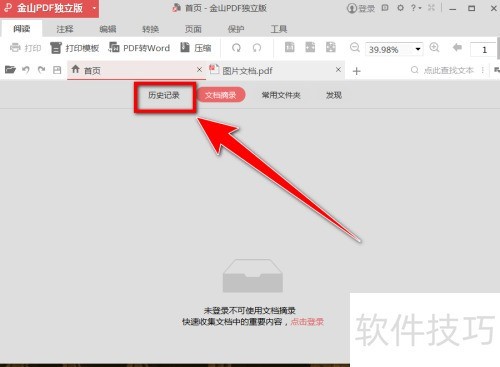Open settings gear icon
The height and width of the screenshot is (367, 500).
pos(400,8)
